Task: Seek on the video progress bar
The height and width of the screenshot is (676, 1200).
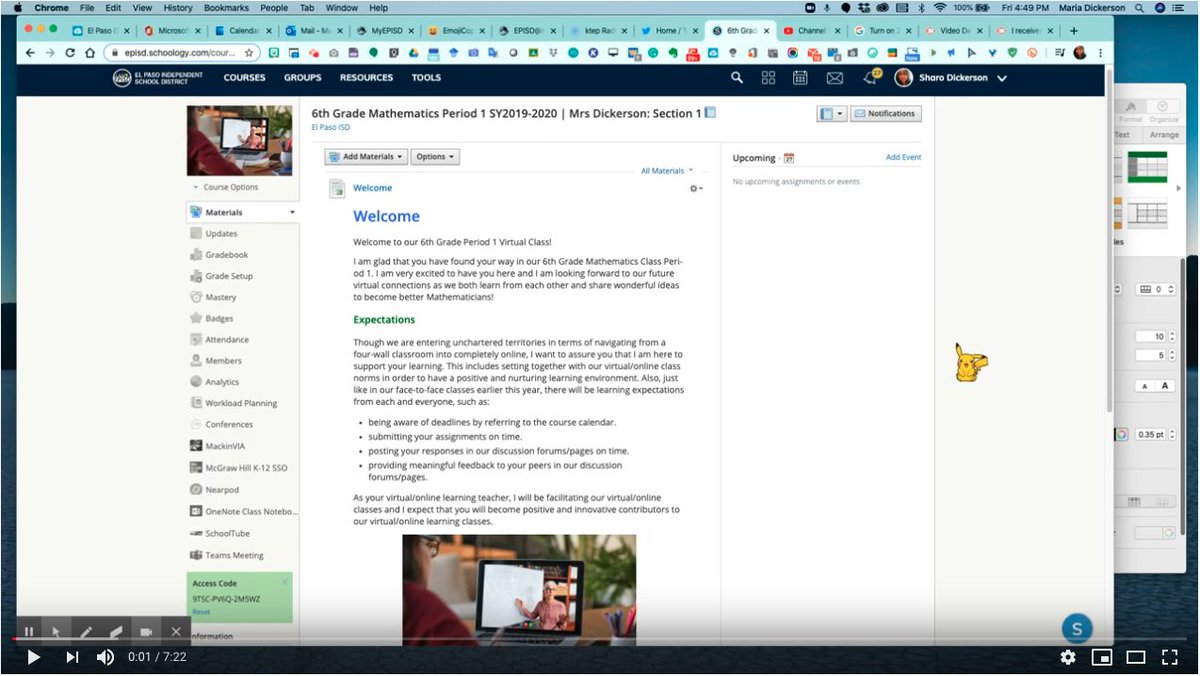Action: tap(600, 639)
